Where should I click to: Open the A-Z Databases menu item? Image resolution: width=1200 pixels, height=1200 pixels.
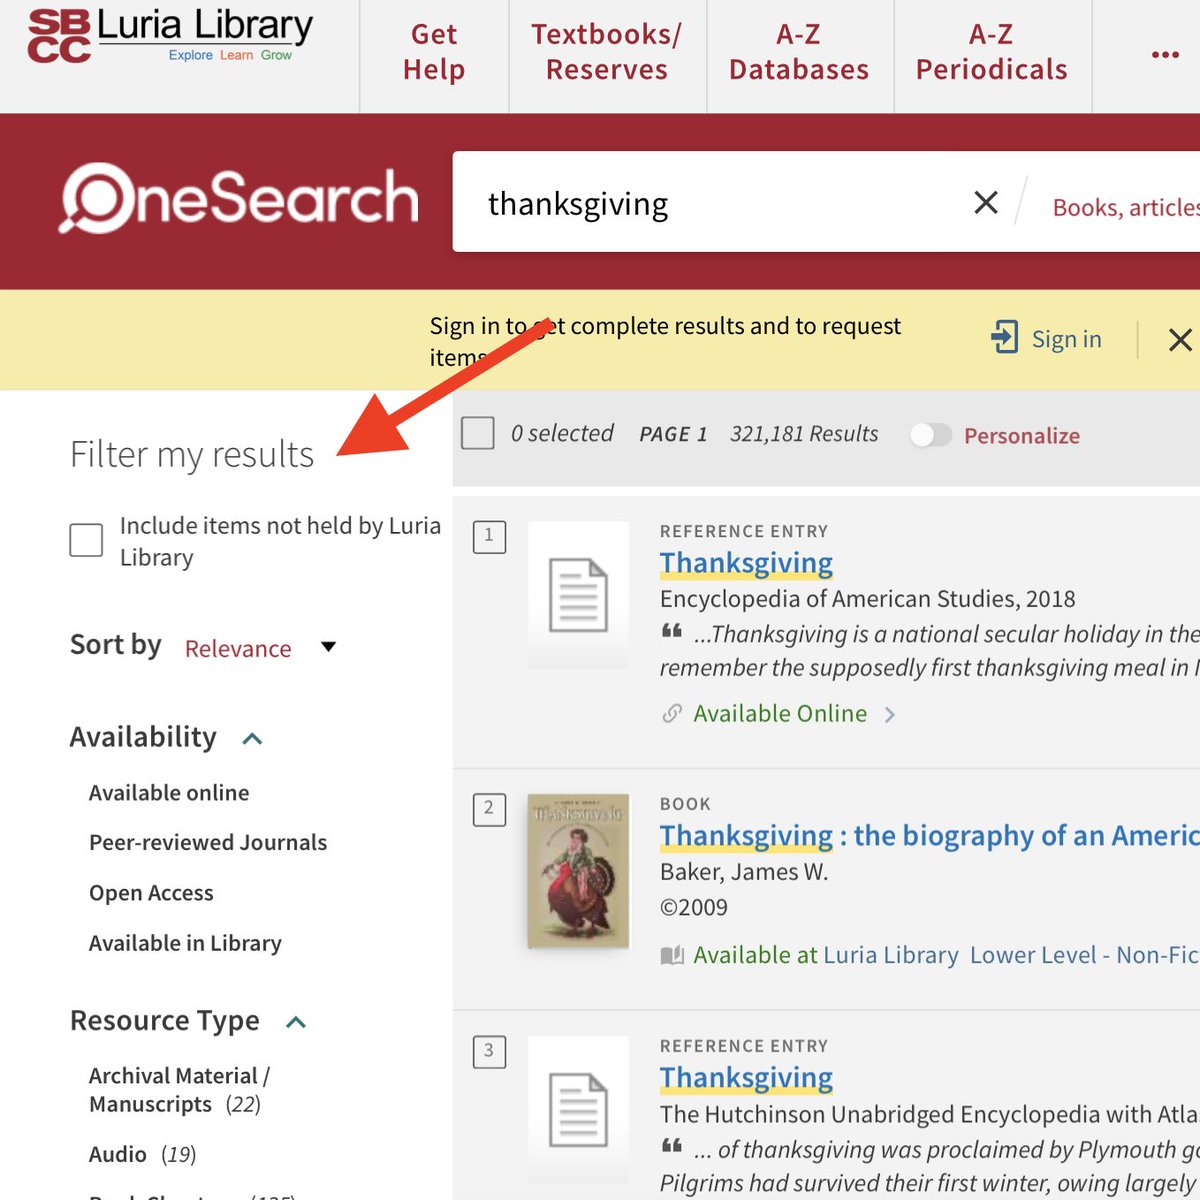pyautogui.click(x=798, y=55)
